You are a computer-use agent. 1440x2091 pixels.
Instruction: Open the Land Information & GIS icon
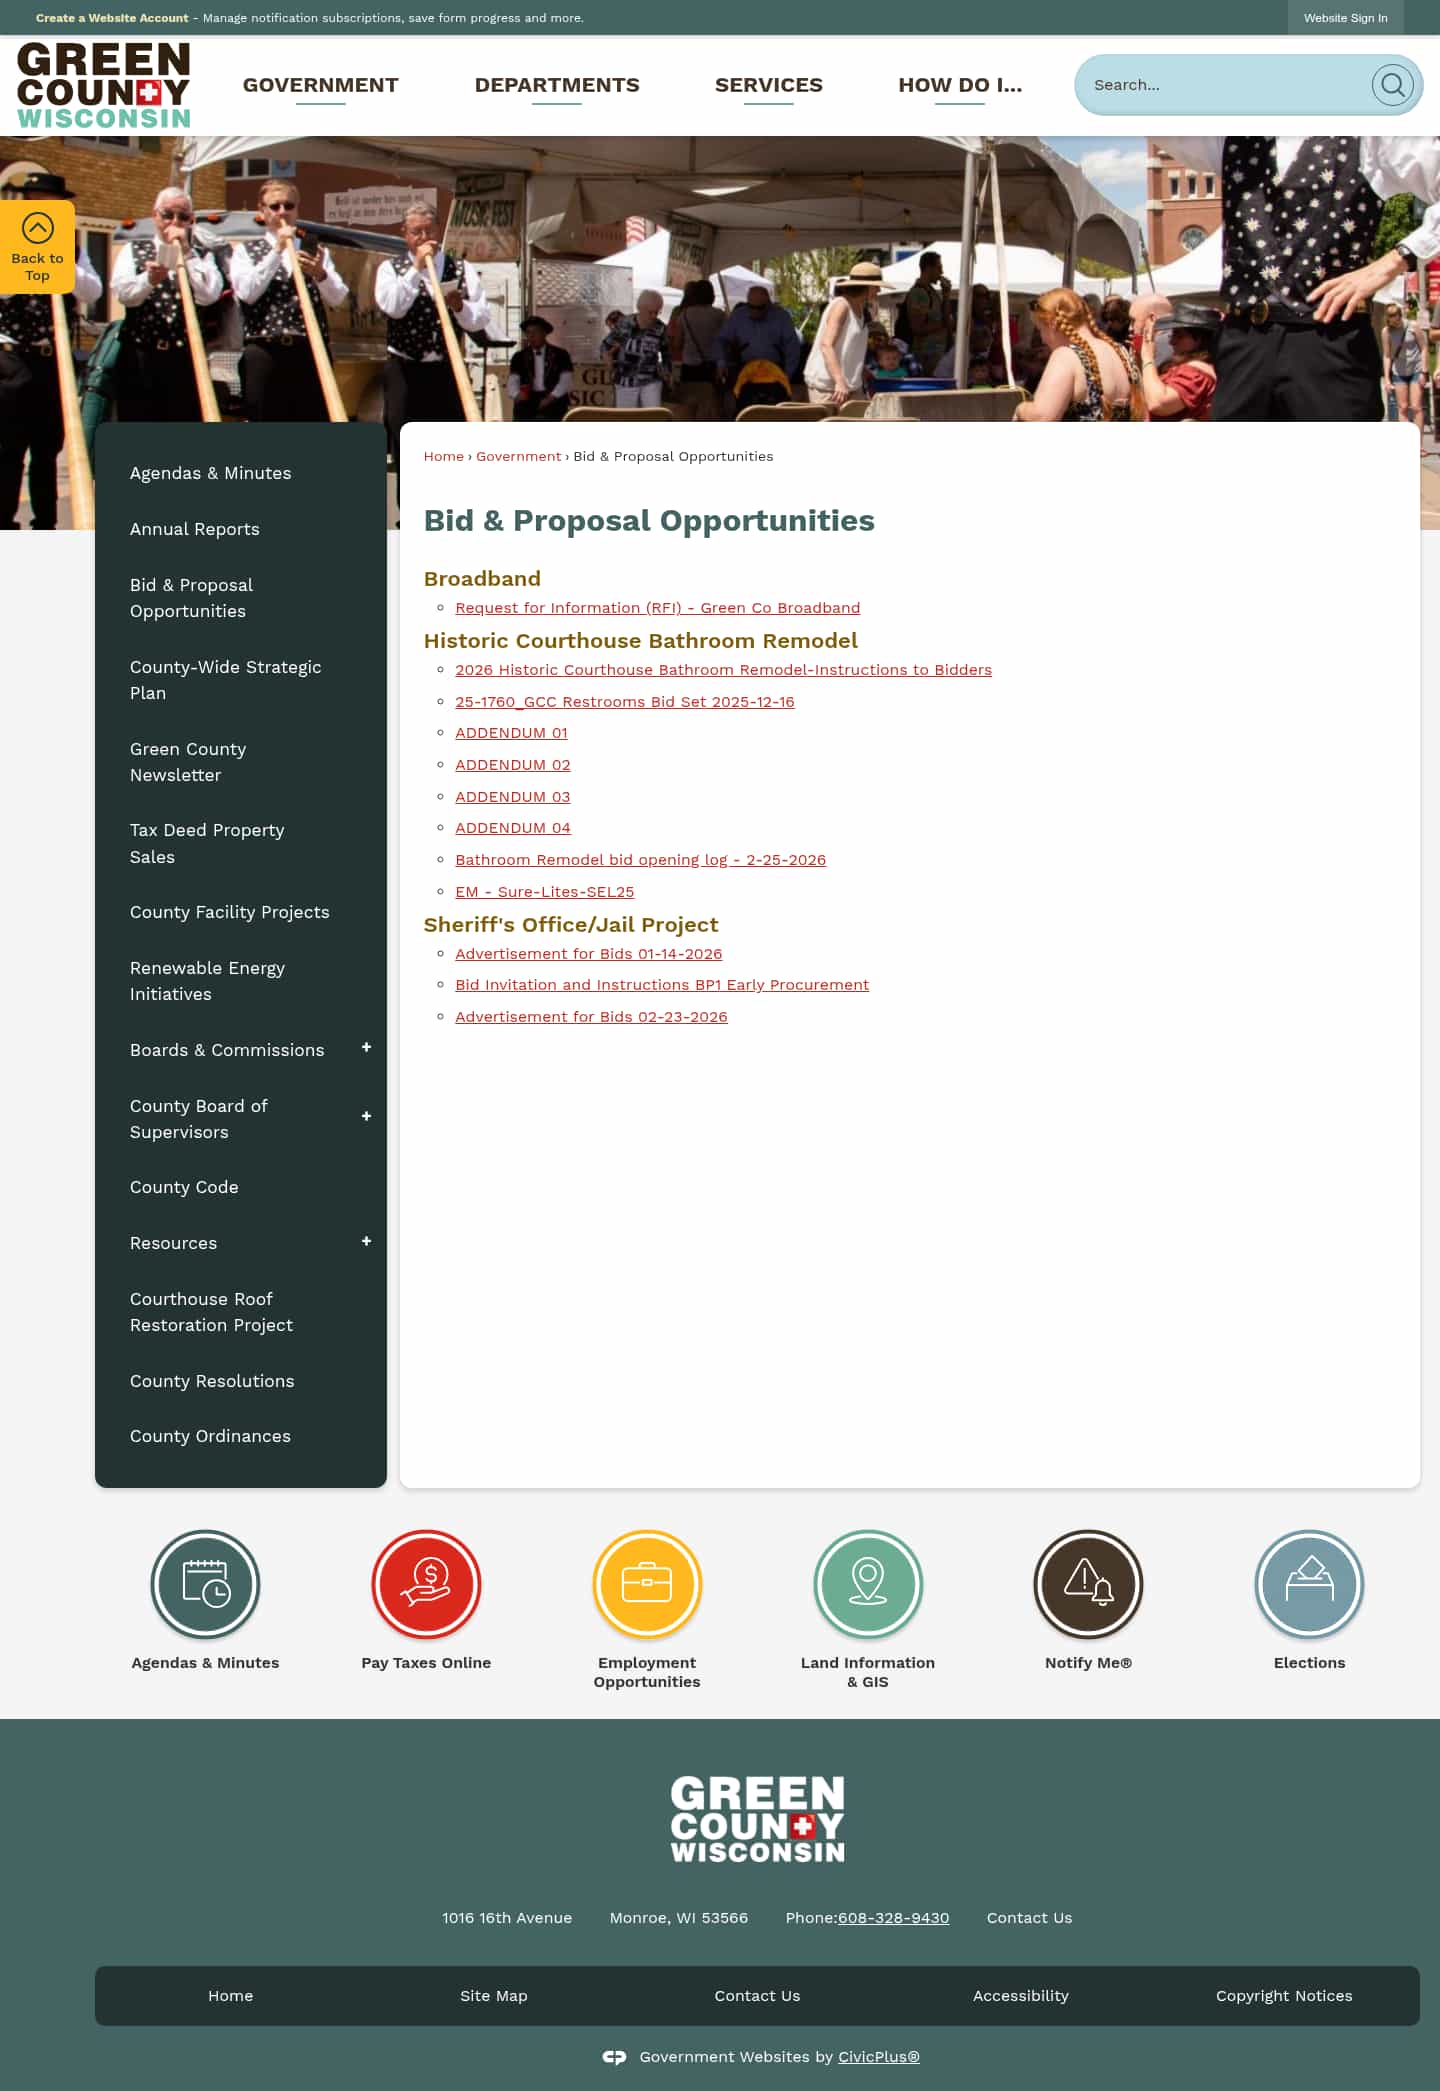pos(868,1585)
